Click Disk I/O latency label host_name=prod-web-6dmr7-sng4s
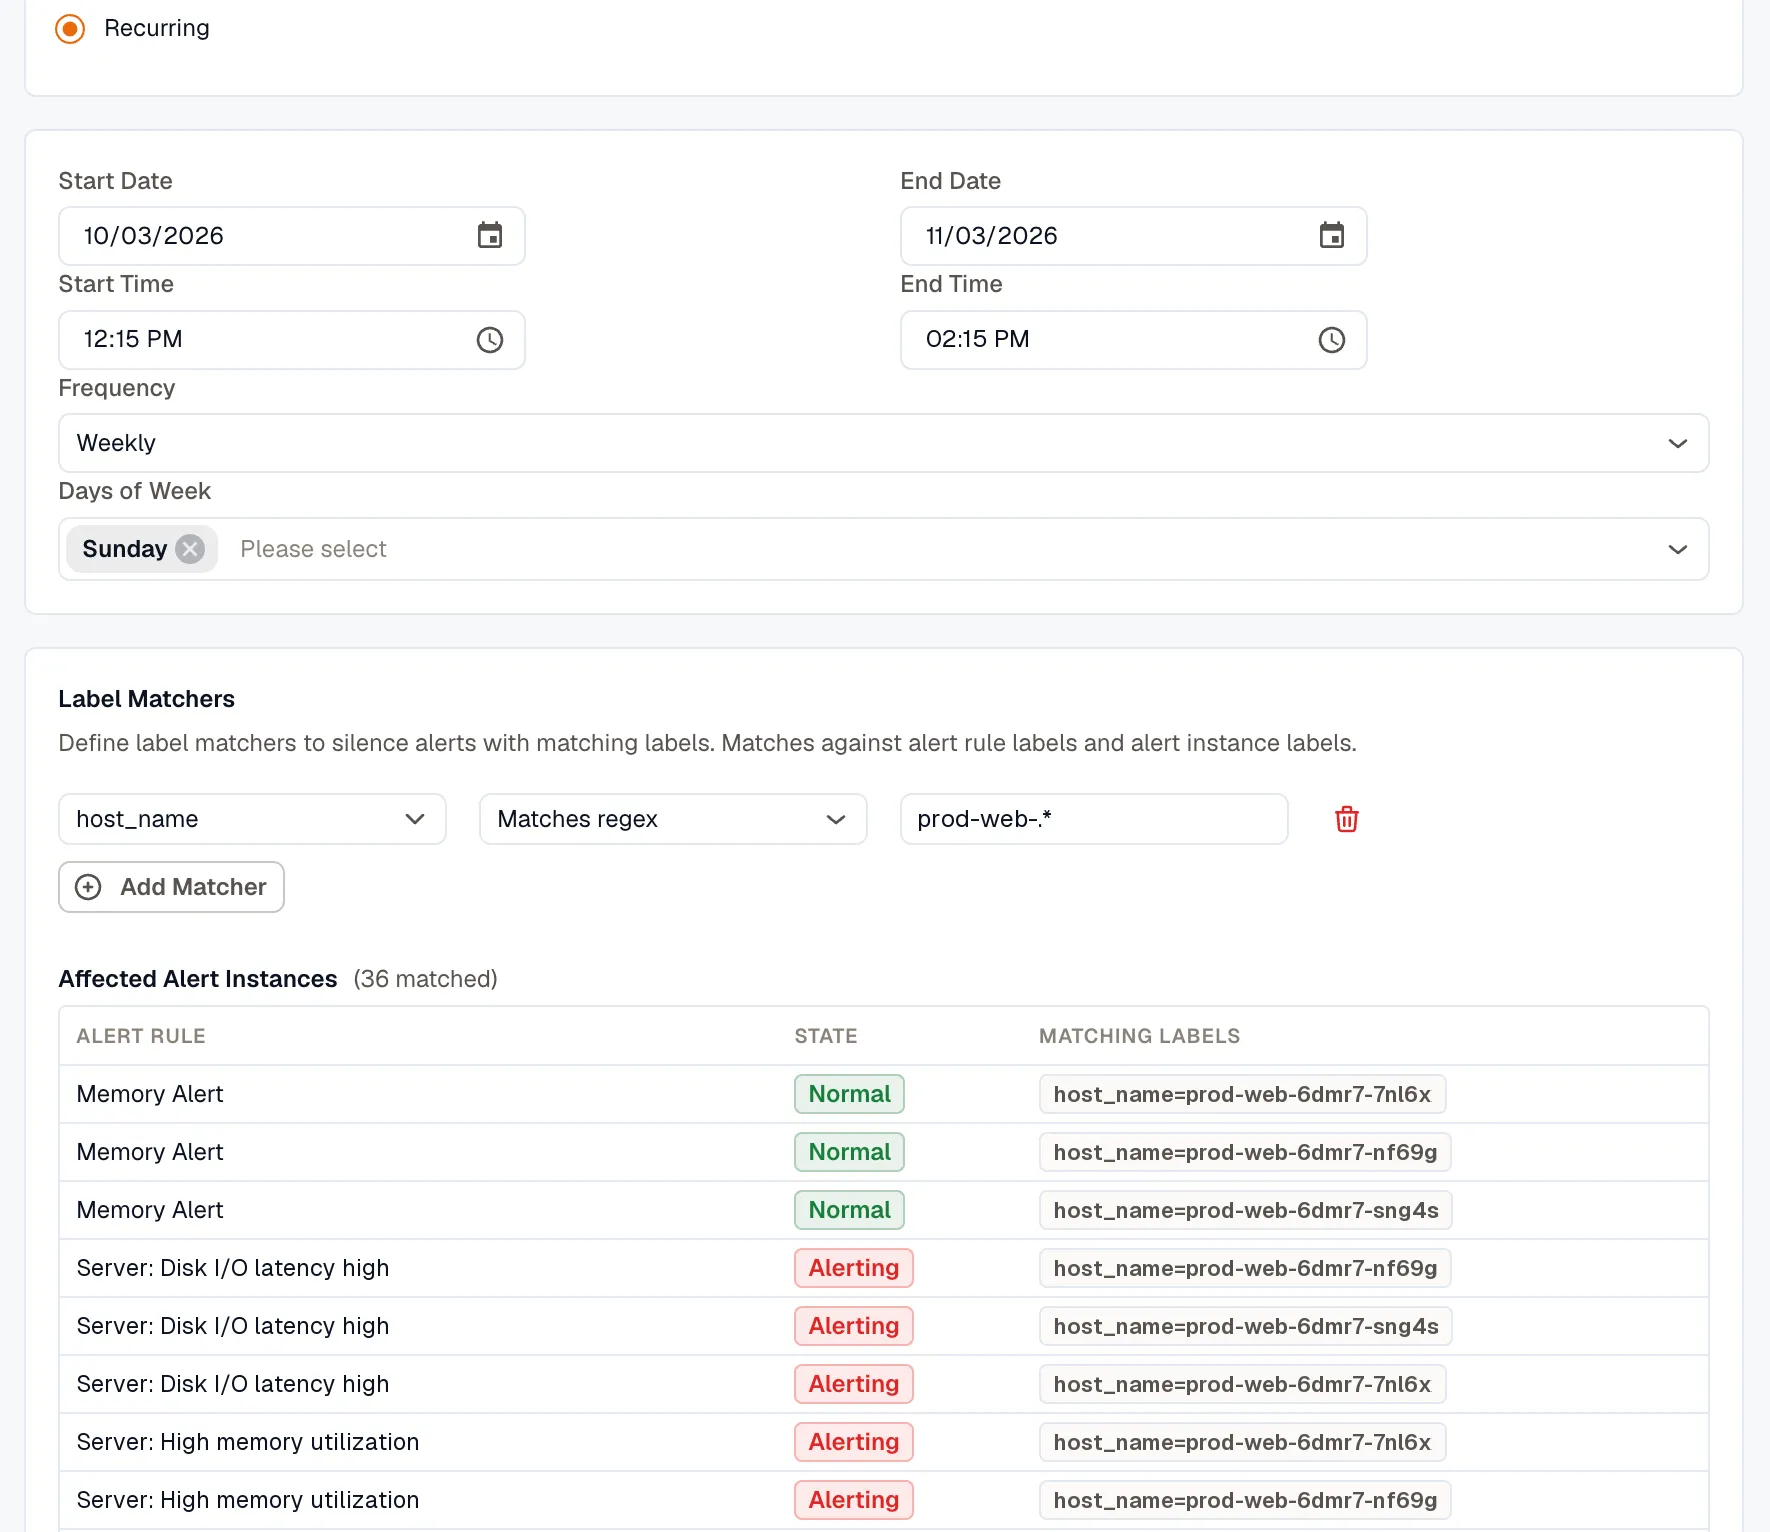 (x=1246, y=1326)
